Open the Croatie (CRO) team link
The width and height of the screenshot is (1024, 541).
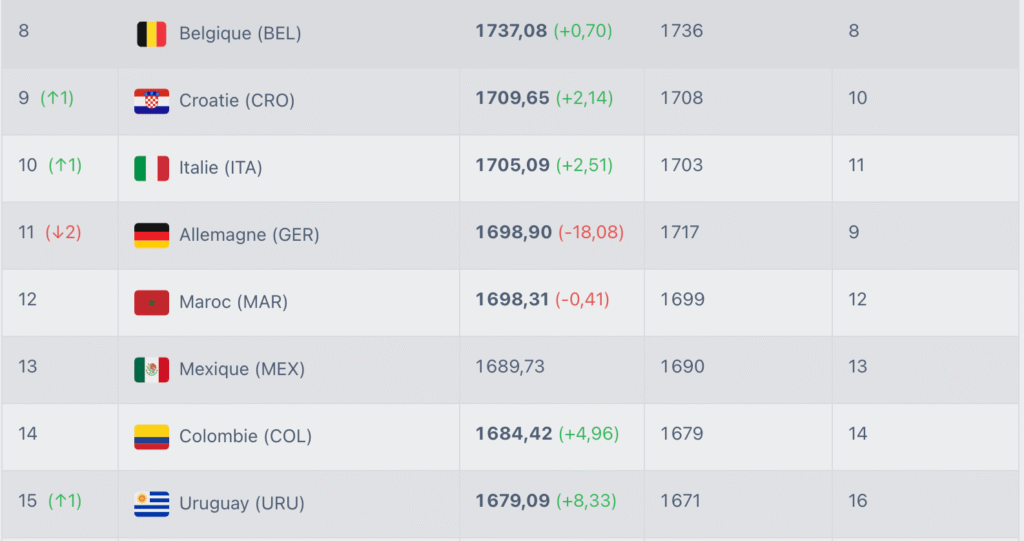(237, 101)
